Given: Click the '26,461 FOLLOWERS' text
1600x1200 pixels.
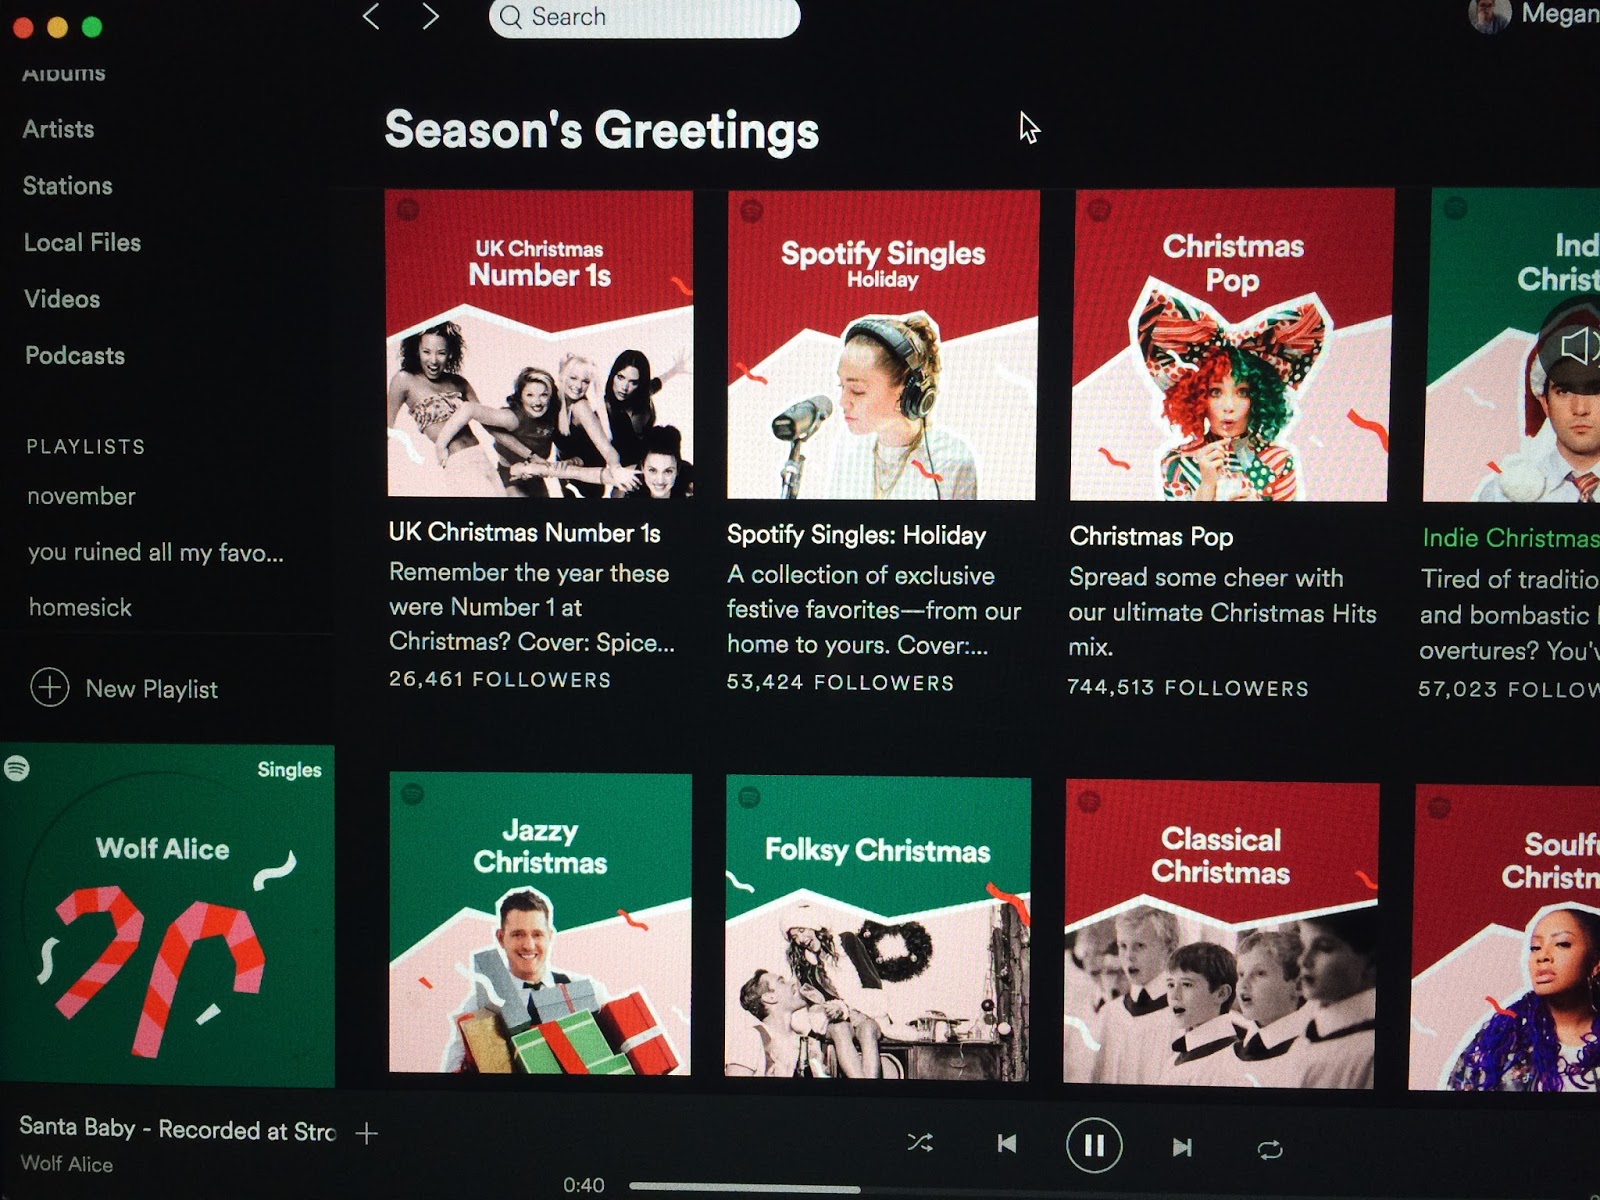Looking at the screenshot, I should (x=500, y=680).
